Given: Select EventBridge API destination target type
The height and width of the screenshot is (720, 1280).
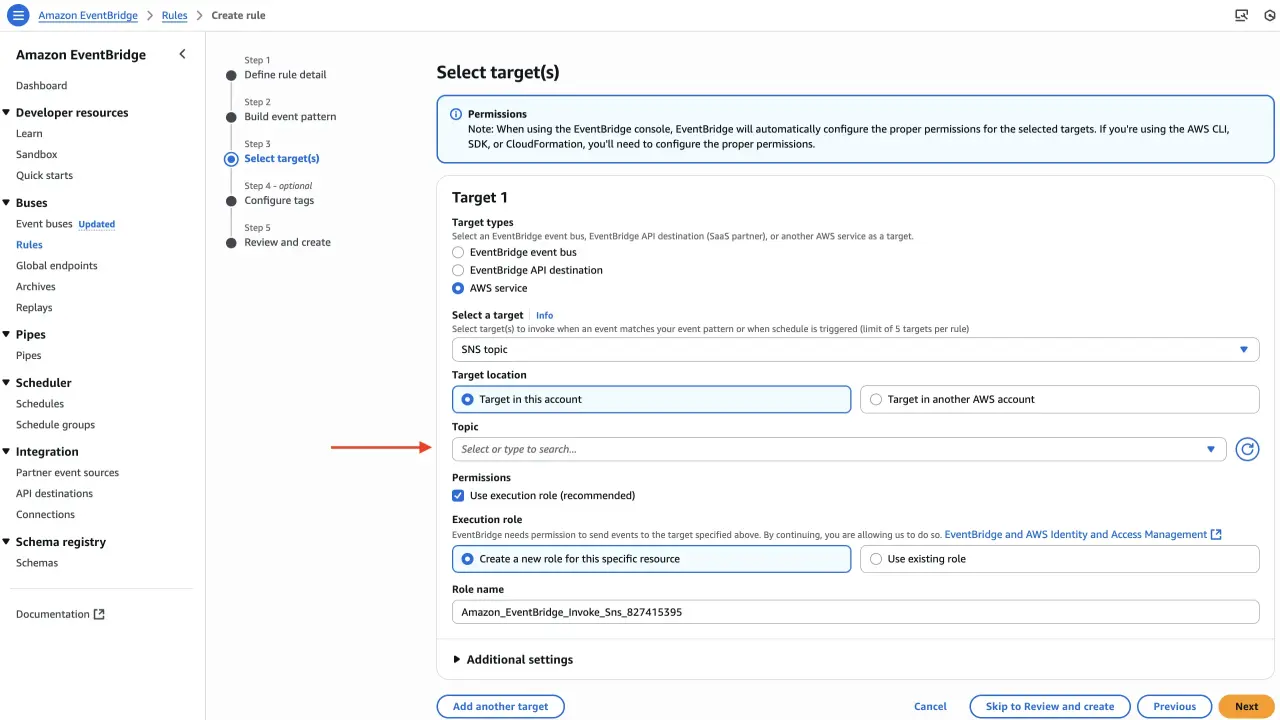Looking at the screenshot, I should [x=458, y=270].
